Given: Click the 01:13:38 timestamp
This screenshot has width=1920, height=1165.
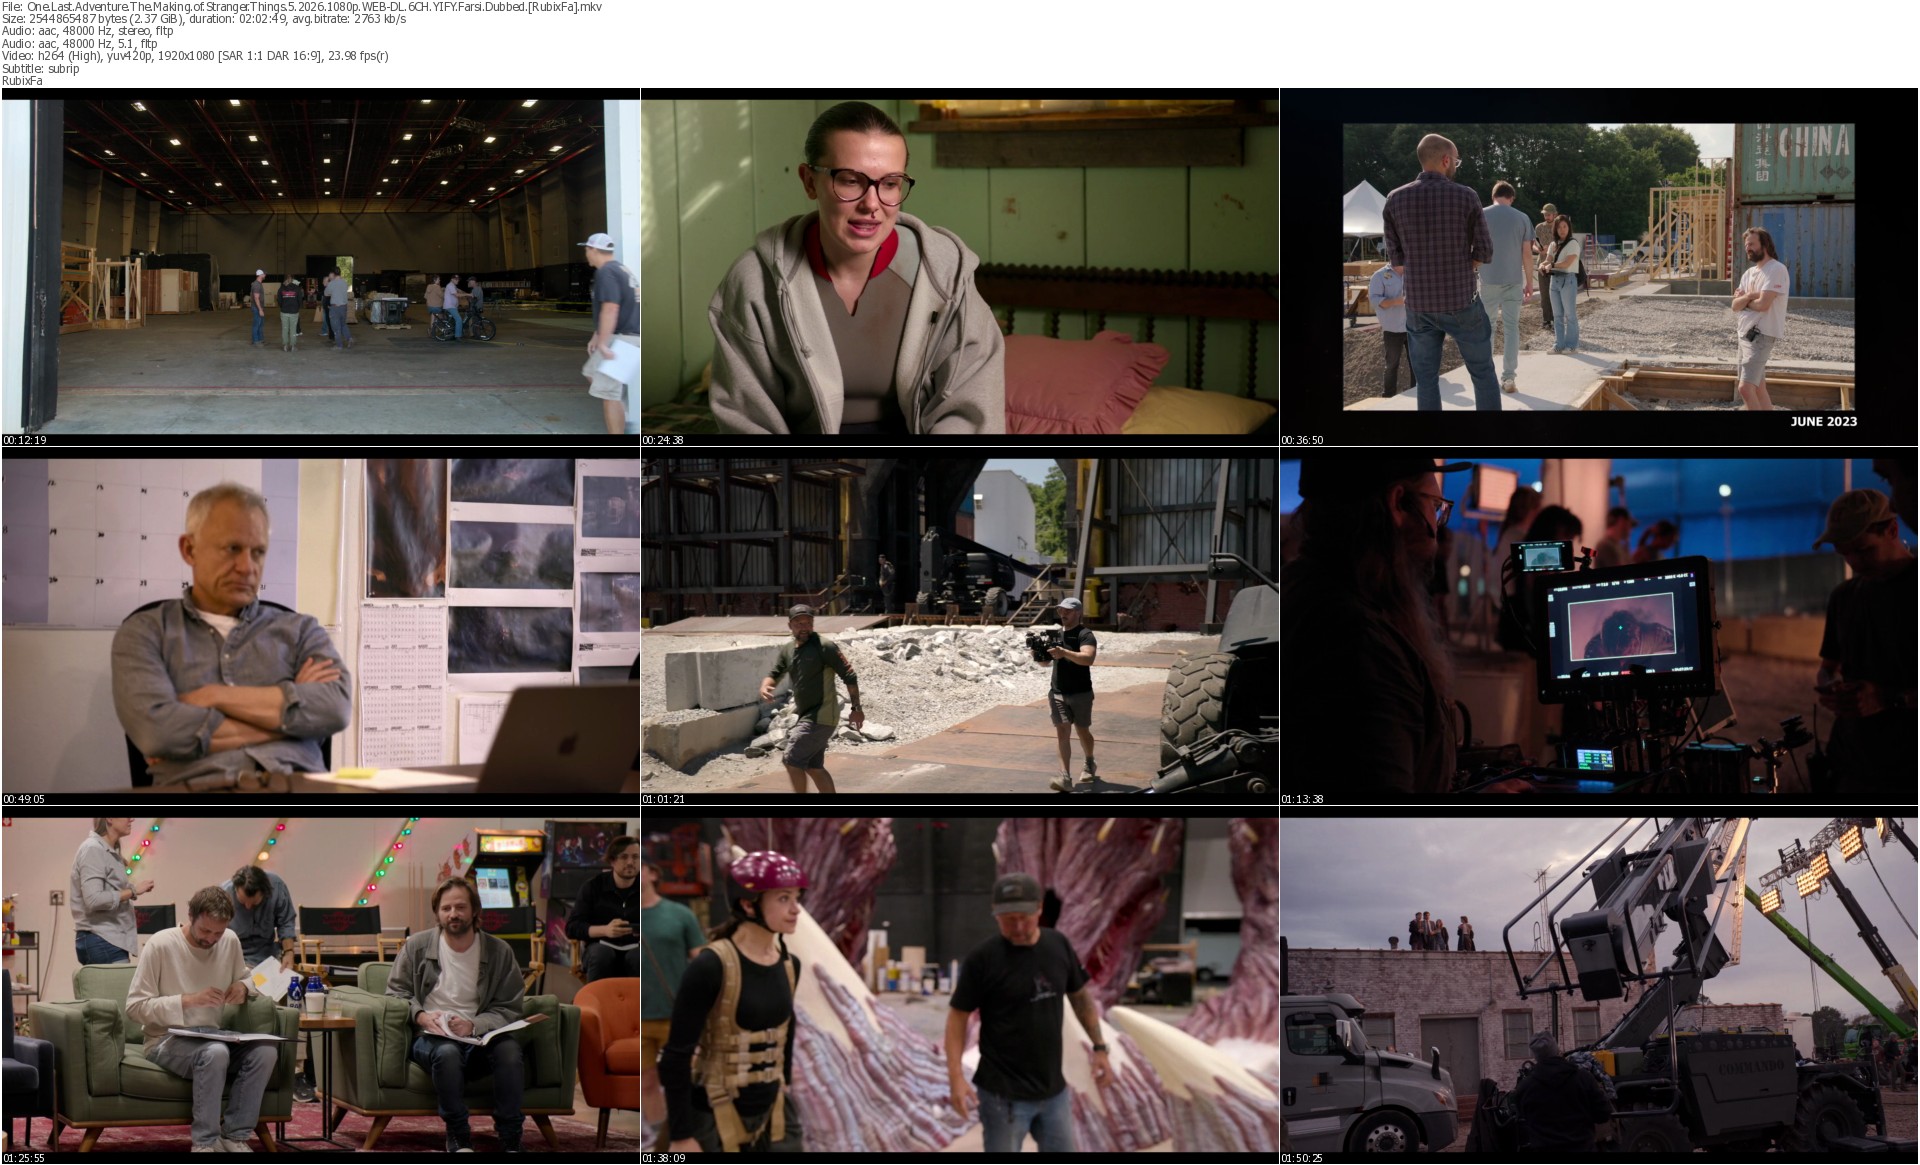Looking at the screenshot, I should [x=1303, y=799].
